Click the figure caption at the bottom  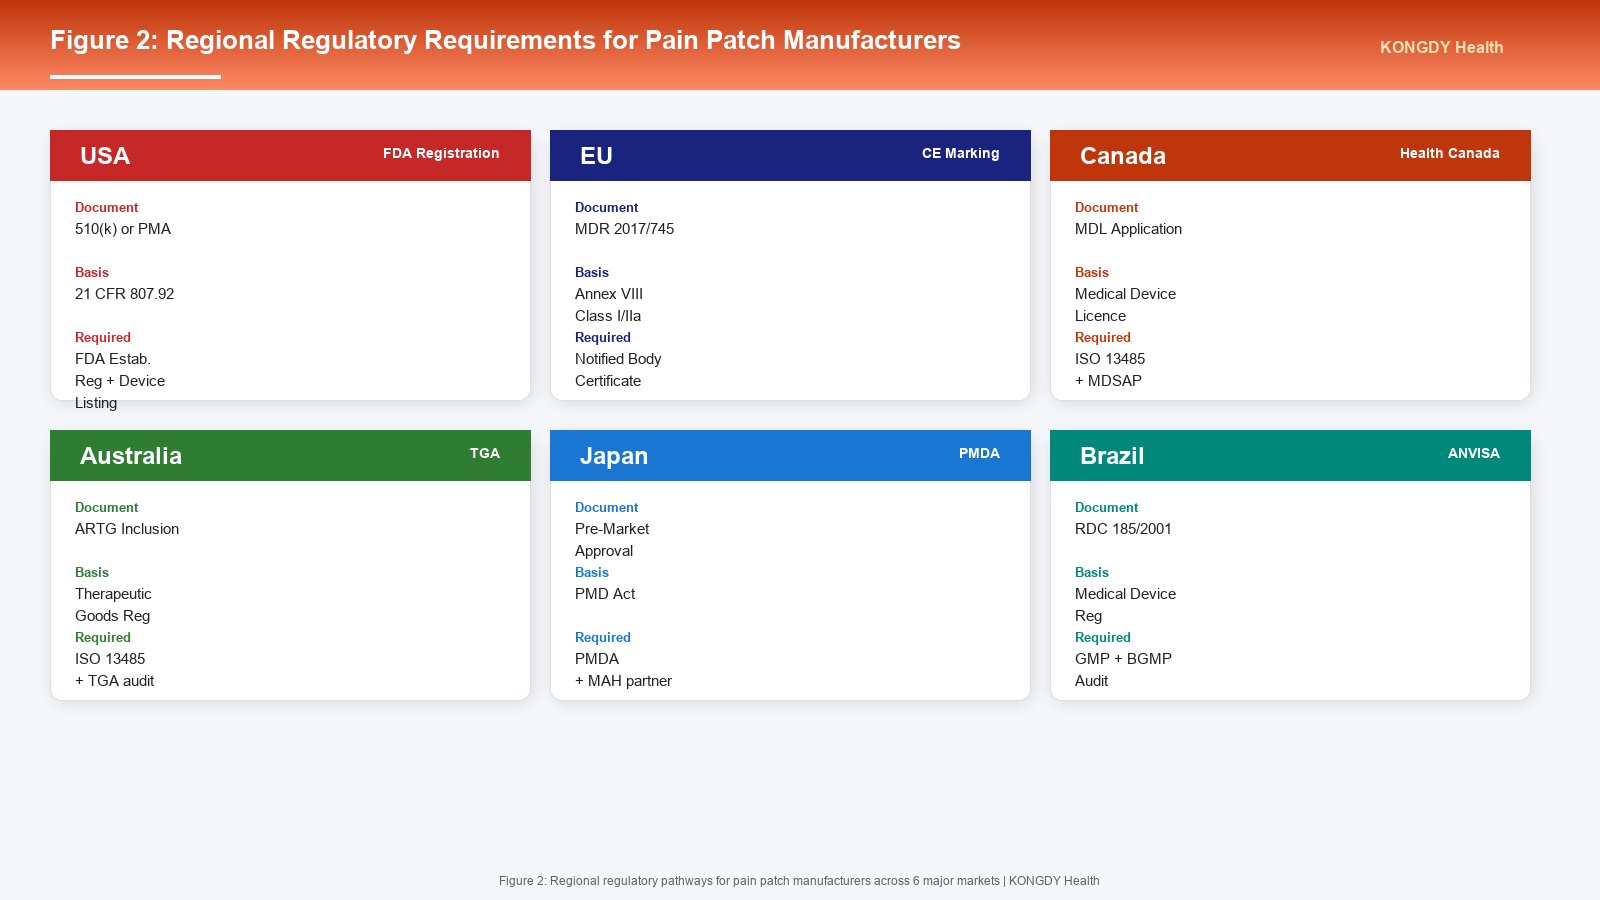point(799,881)
